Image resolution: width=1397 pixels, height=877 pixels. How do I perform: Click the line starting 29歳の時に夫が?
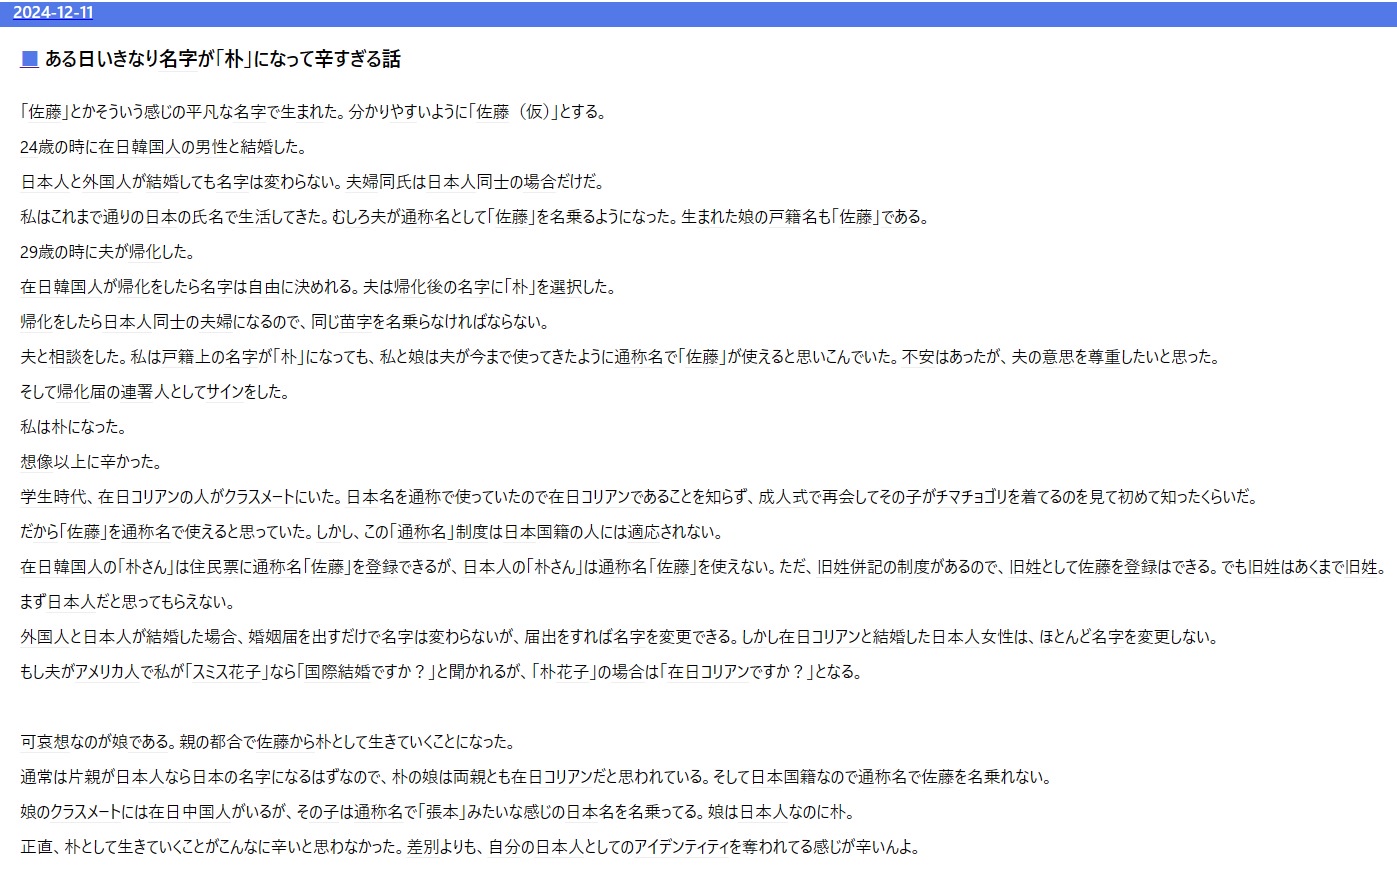point(108,252)
